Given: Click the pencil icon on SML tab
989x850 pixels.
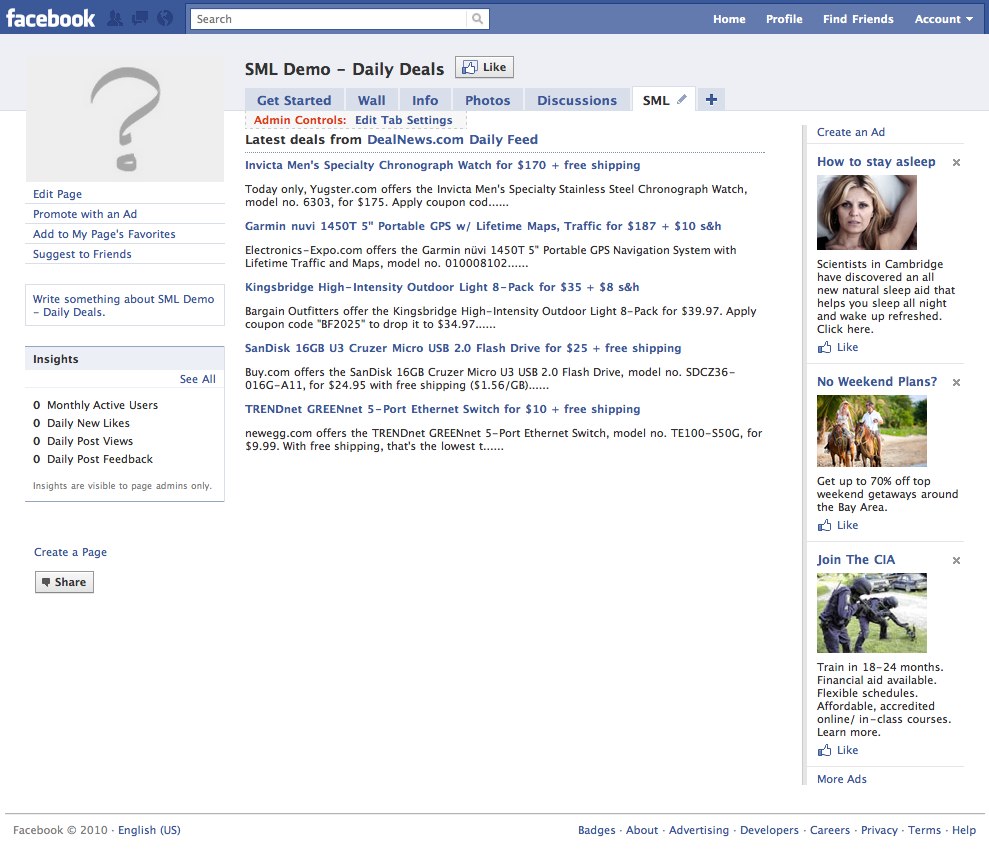Looking at the screenshot, I should (682, 99).
